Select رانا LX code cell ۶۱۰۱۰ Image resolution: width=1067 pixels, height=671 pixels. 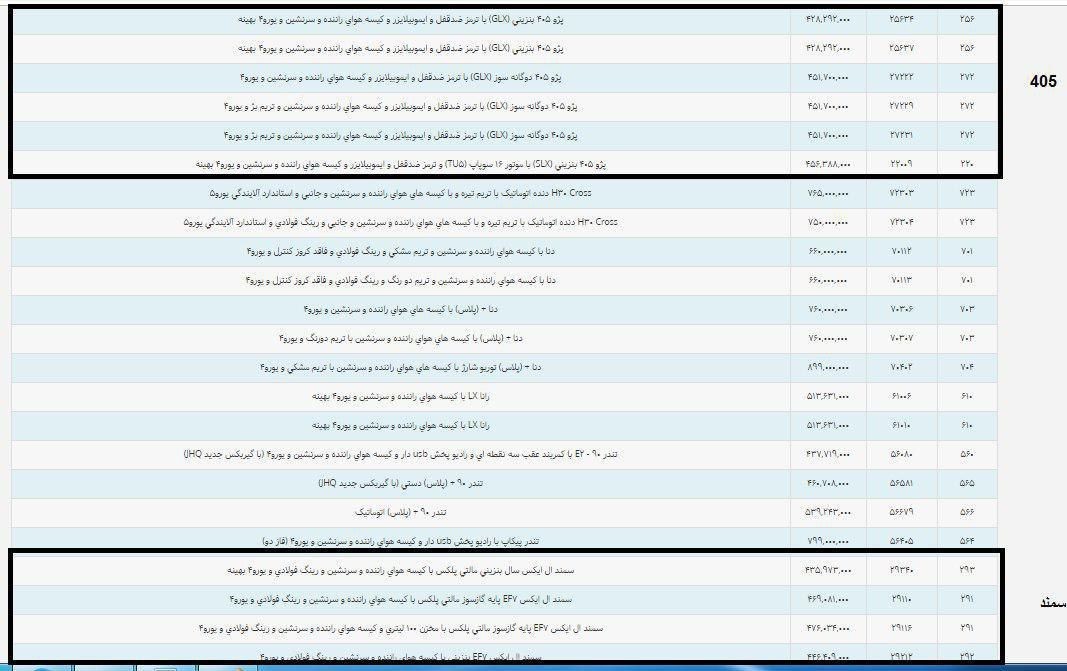click(x=901, y=425)
